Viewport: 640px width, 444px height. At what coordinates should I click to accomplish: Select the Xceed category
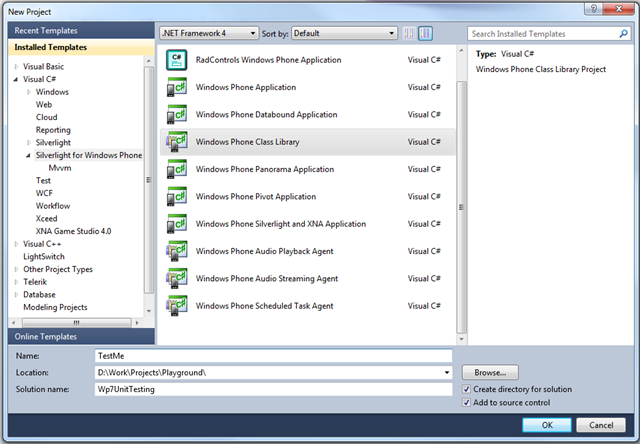coord(46,218)
